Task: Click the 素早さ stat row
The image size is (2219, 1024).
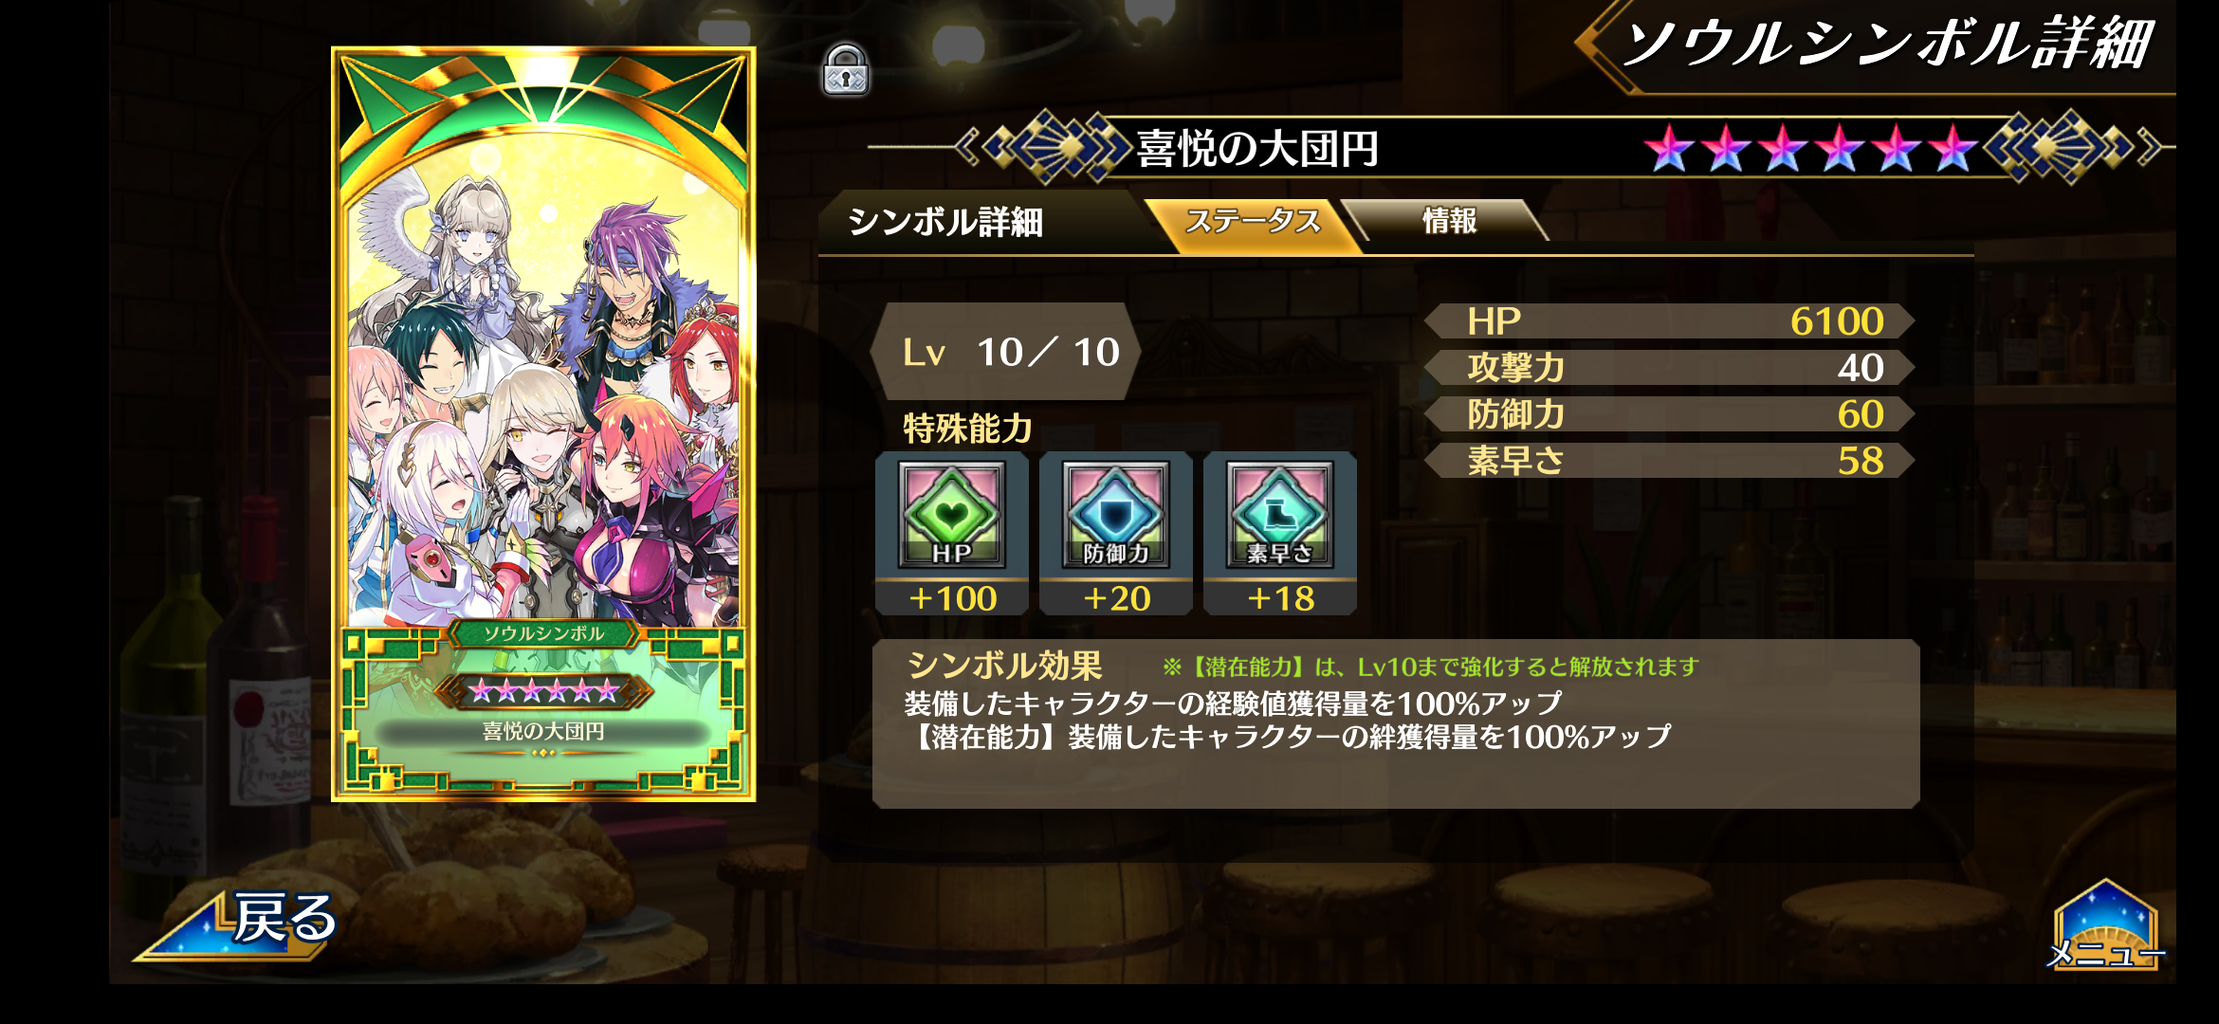Action: [1669, 461]
